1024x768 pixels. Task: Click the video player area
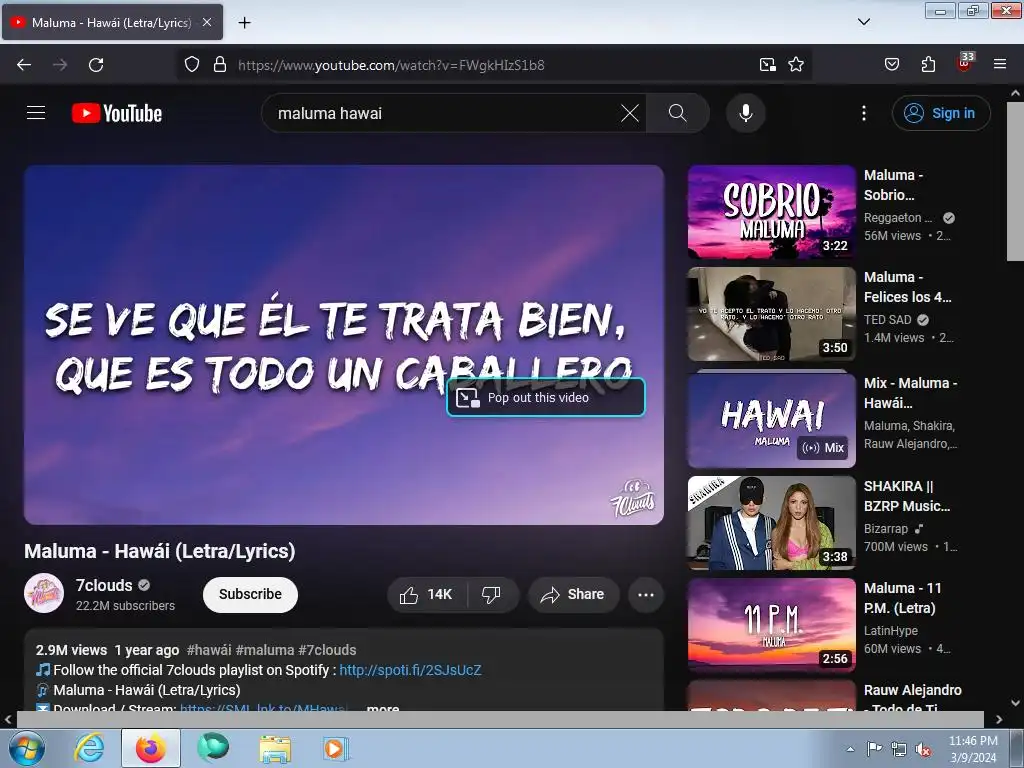pos(344,344)
